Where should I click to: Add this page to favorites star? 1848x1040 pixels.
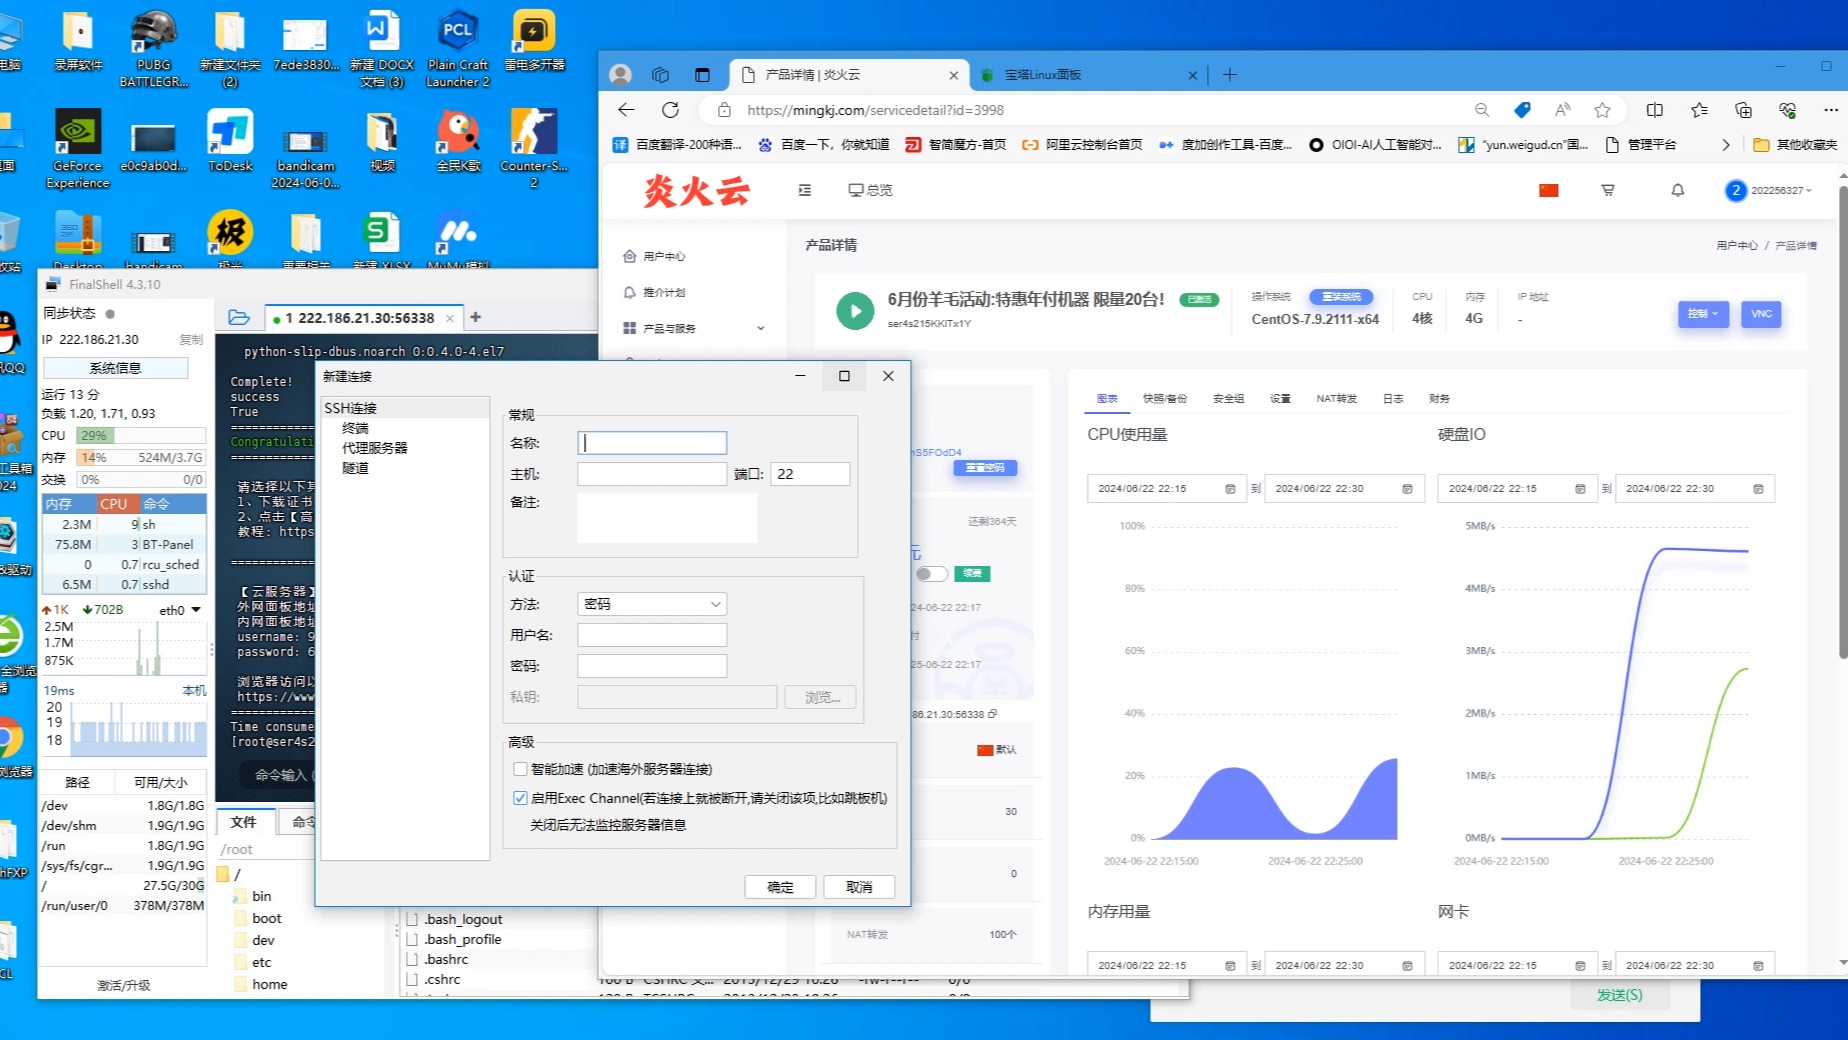1602,110
